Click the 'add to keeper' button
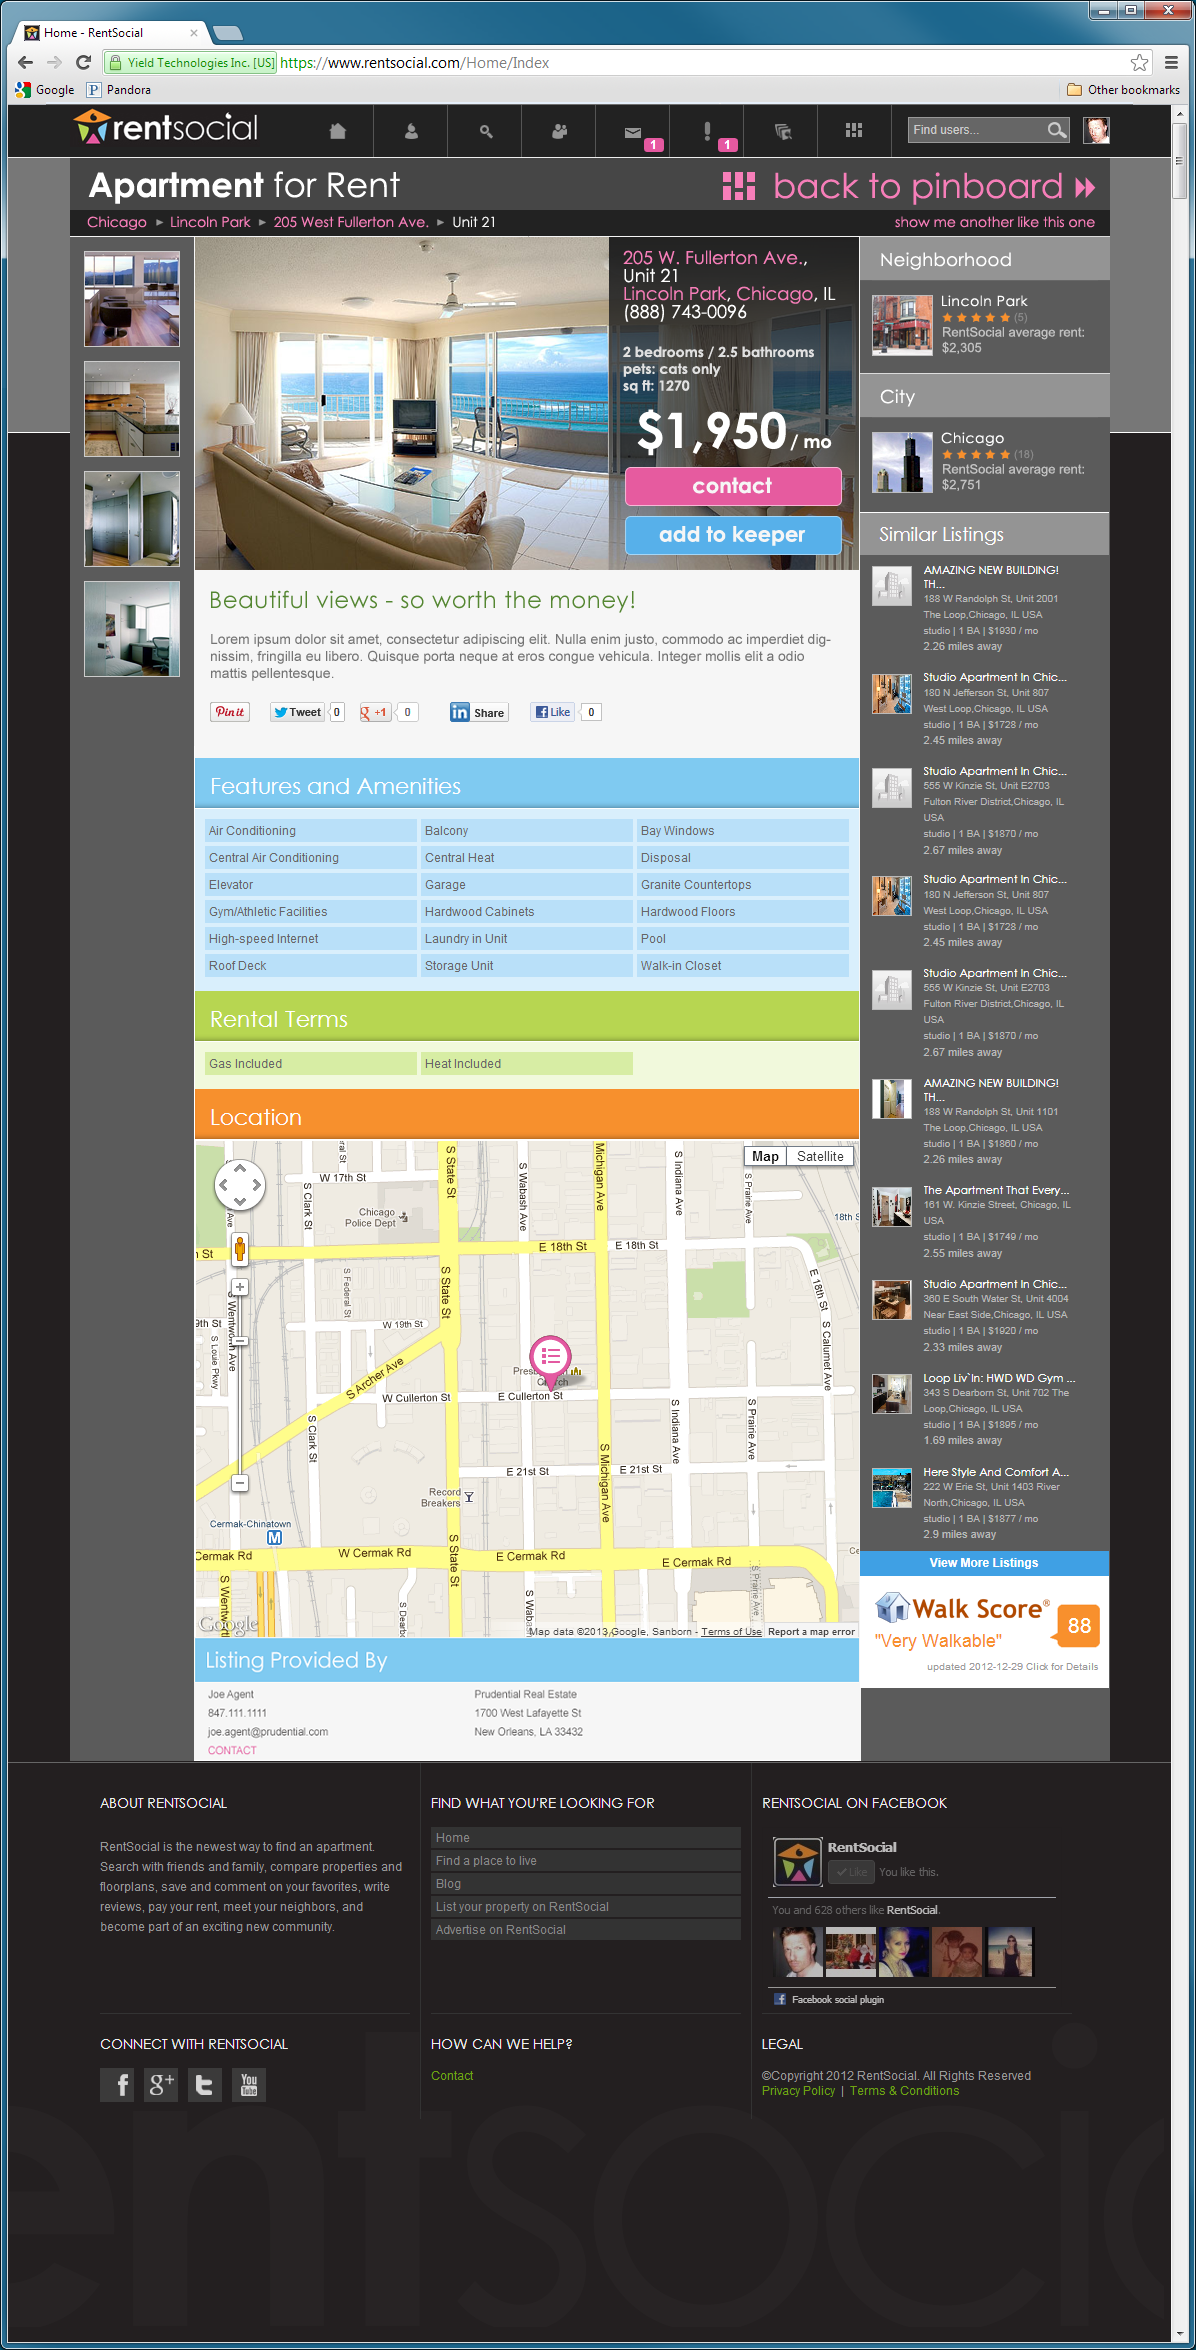This screenshot has height=2350, width=1196. (x=732, y=535)
